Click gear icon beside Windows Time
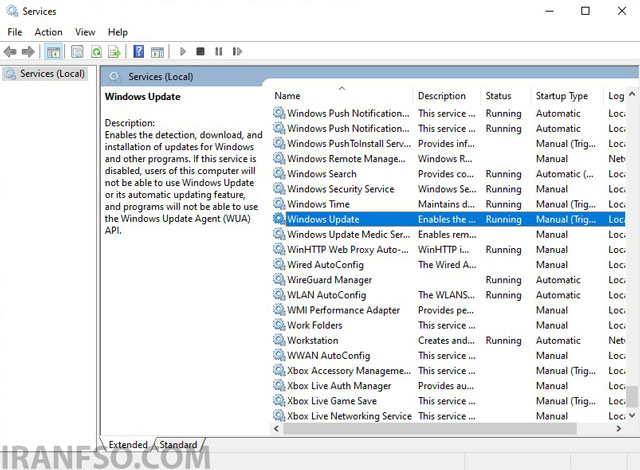Screen dimensions: 640x470 (x=279, y=204)
